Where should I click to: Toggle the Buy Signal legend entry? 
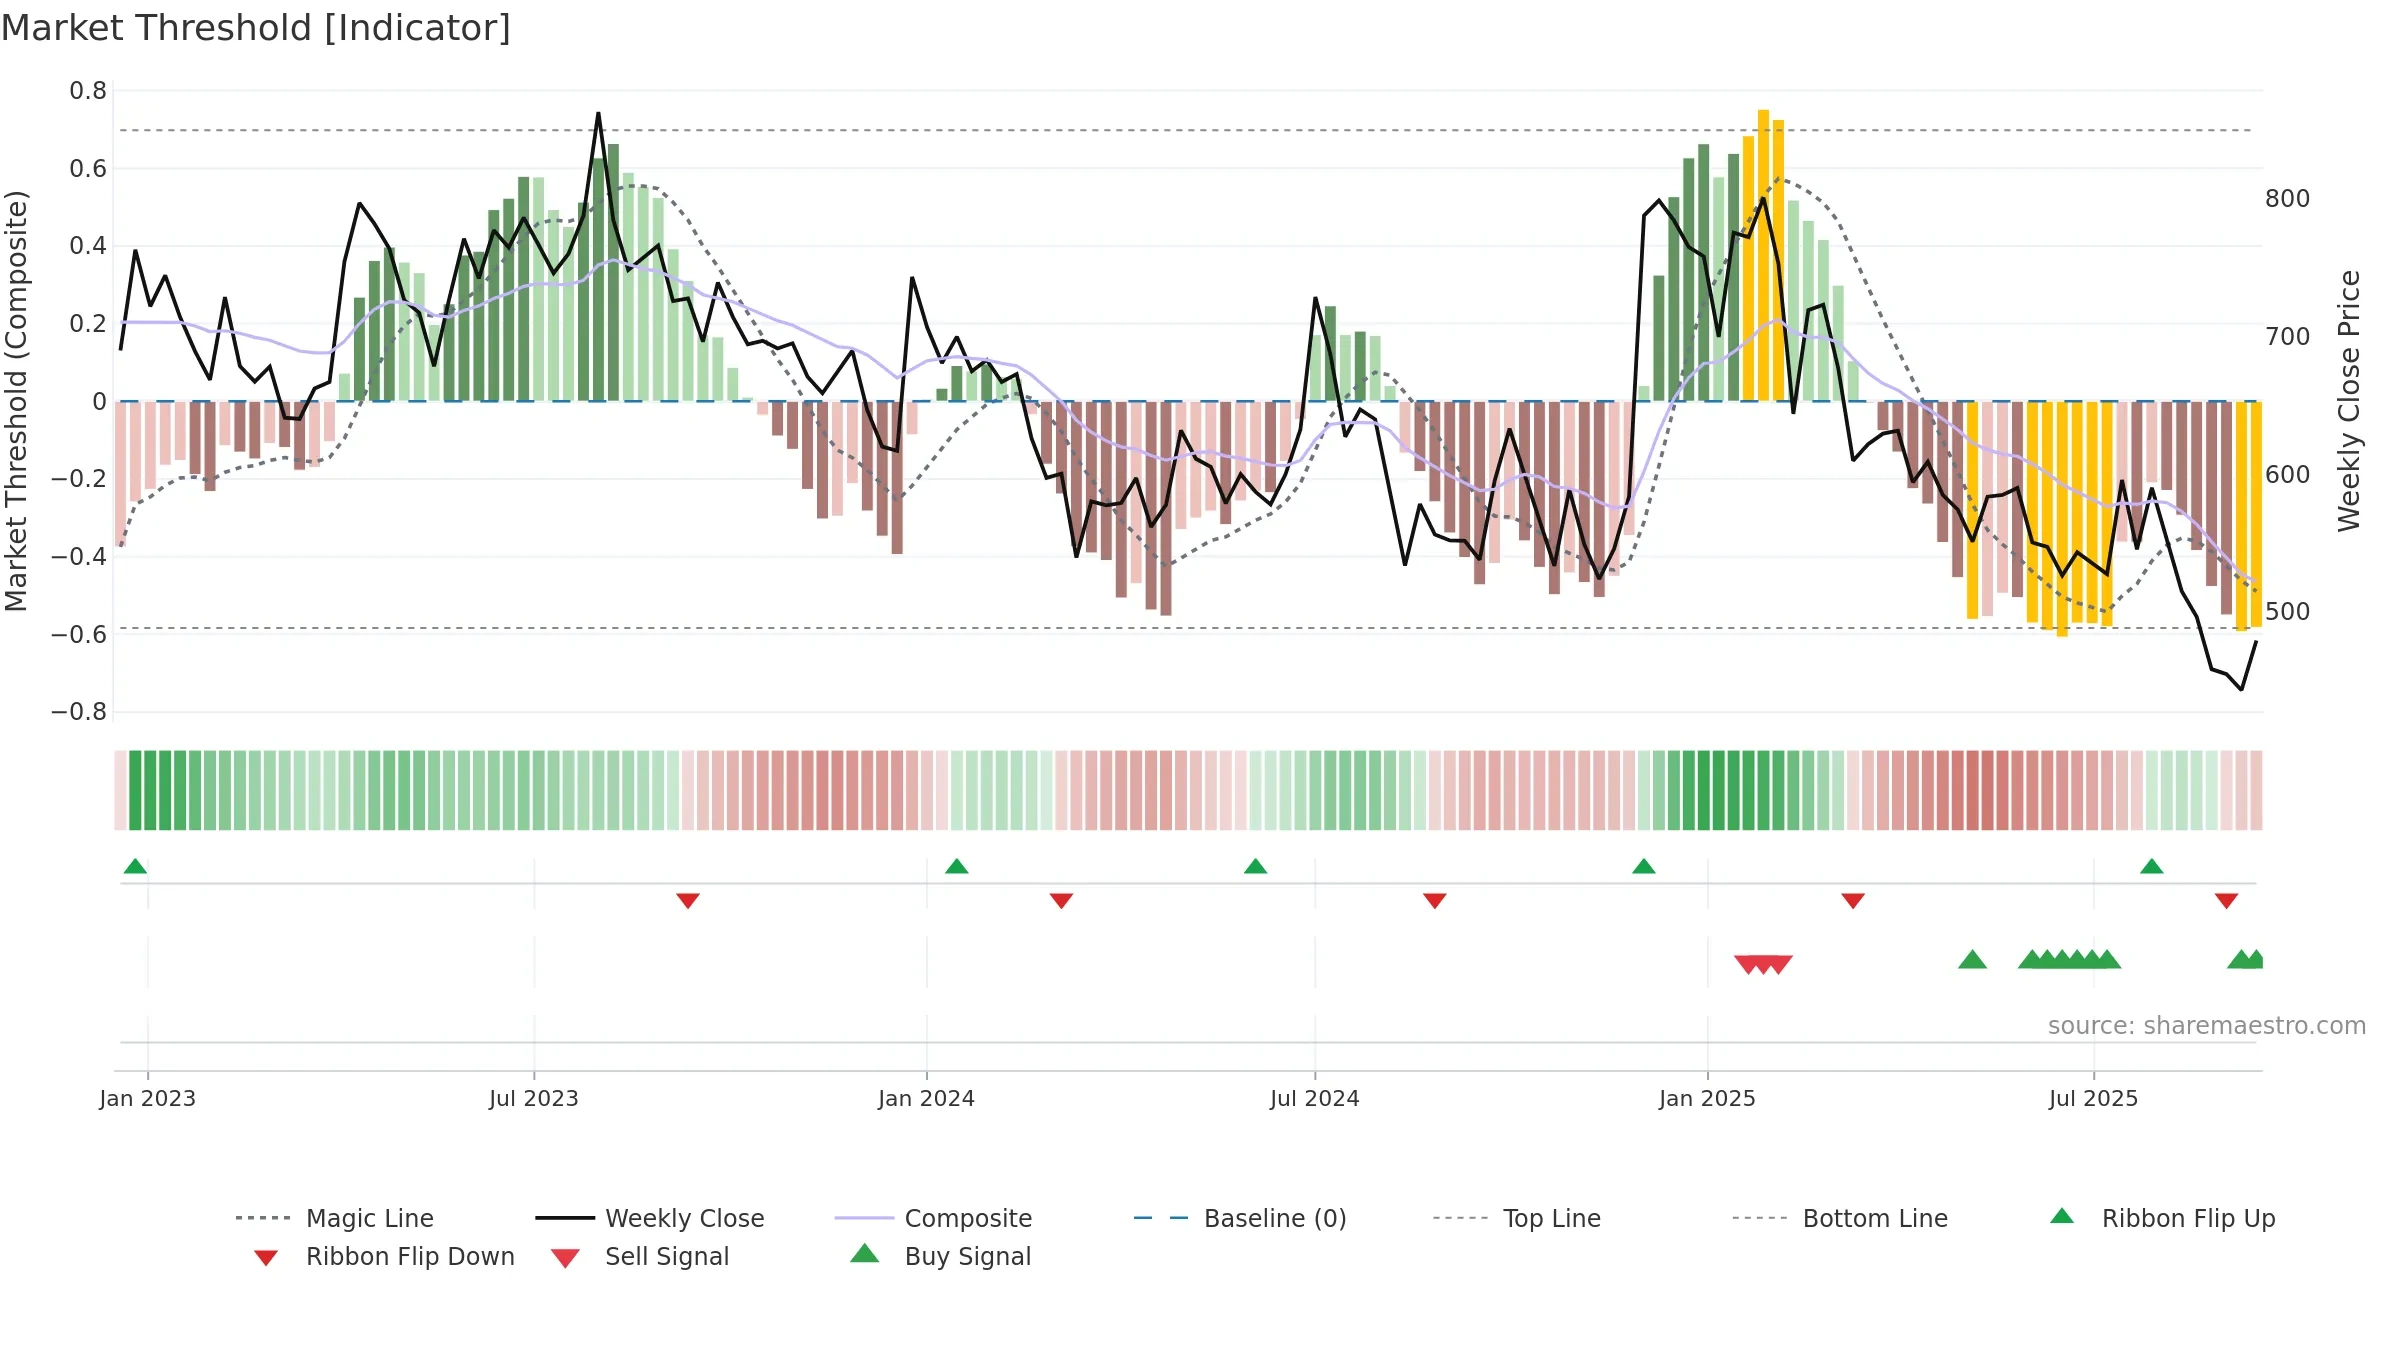[940, 1256]
